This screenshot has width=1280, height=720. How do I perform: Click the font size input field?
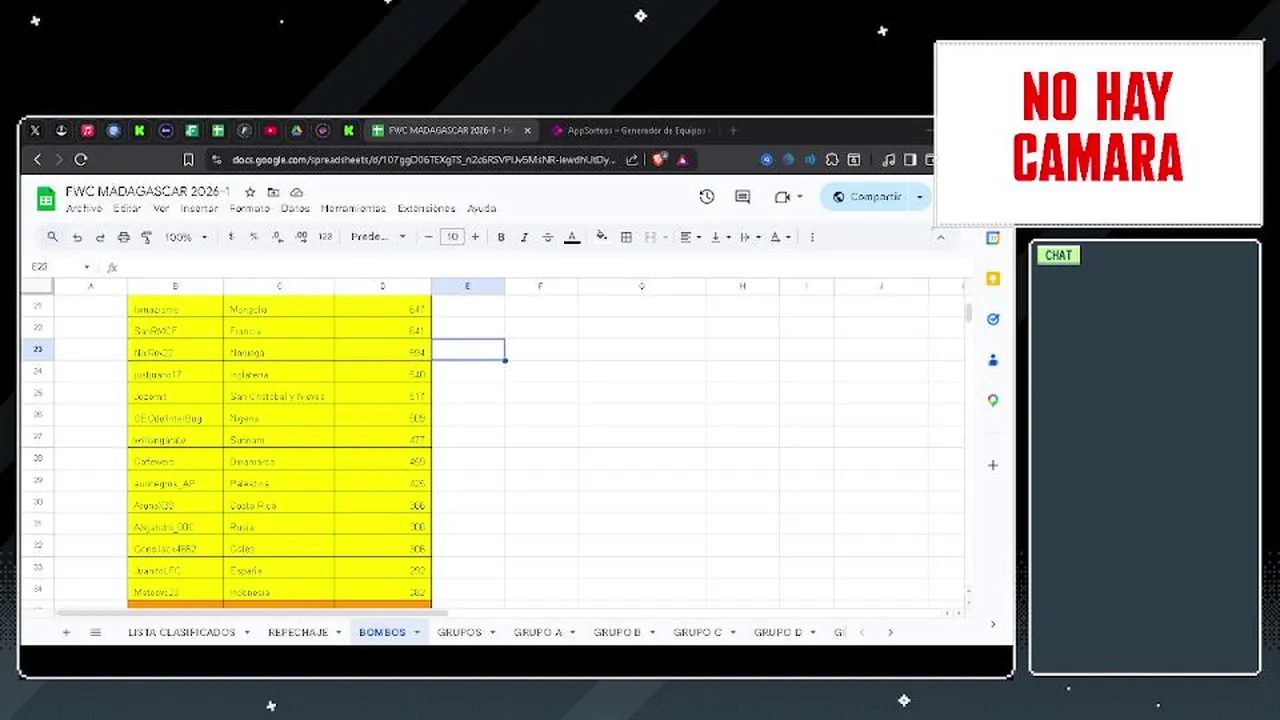[452, 237]
